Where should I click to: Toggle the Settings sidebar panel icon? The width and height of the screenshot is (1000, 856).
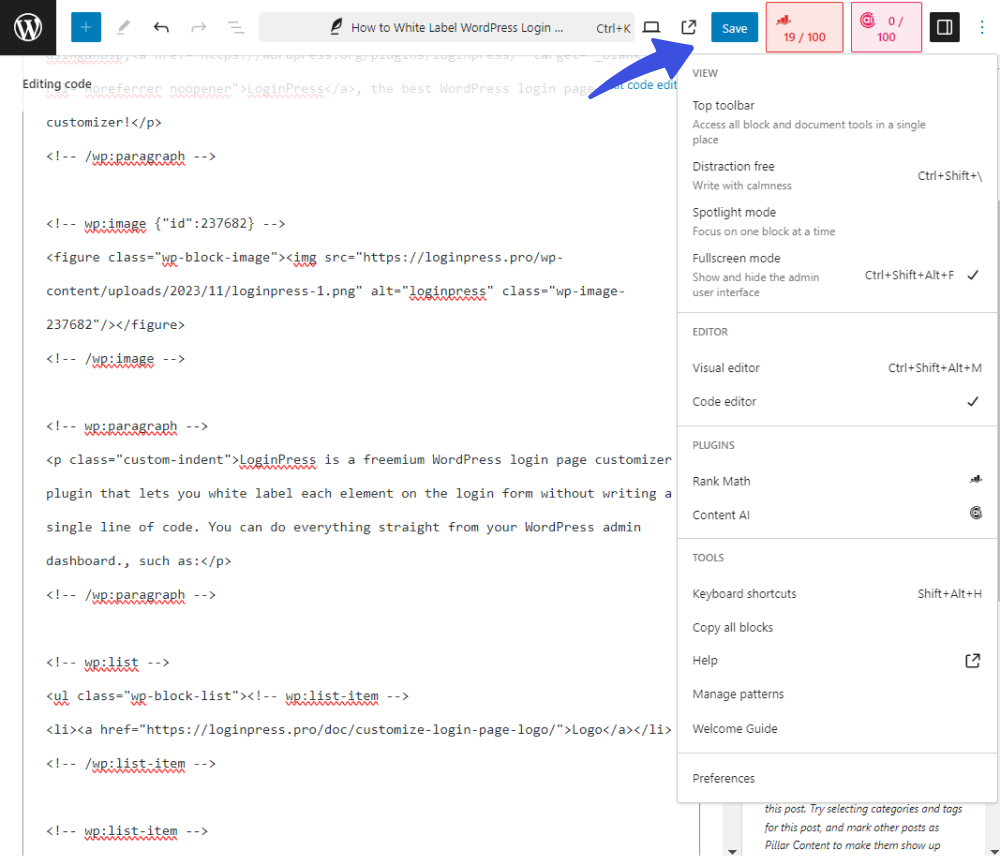click(x=945, y=27)
